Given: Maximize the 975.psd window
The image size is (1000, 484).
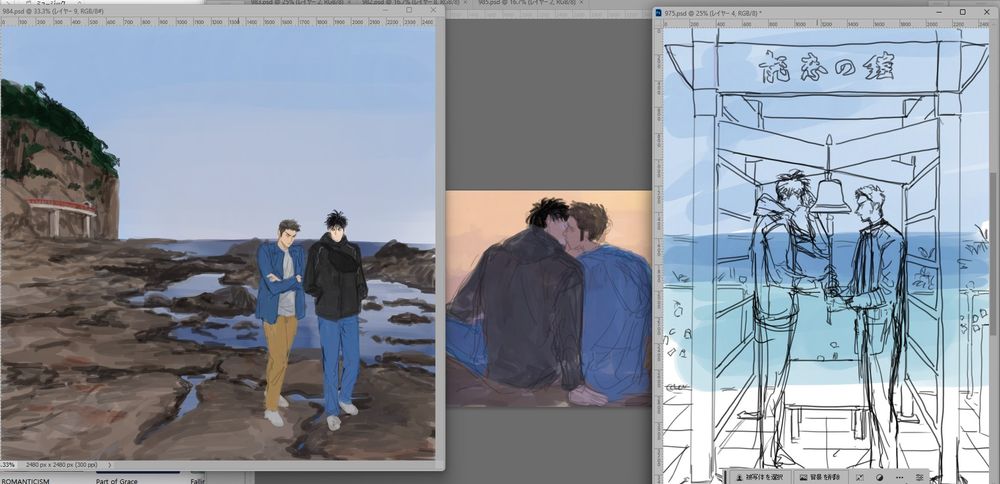Looking at the screenshot, I should pyautogui.click(x=962, y=12).
